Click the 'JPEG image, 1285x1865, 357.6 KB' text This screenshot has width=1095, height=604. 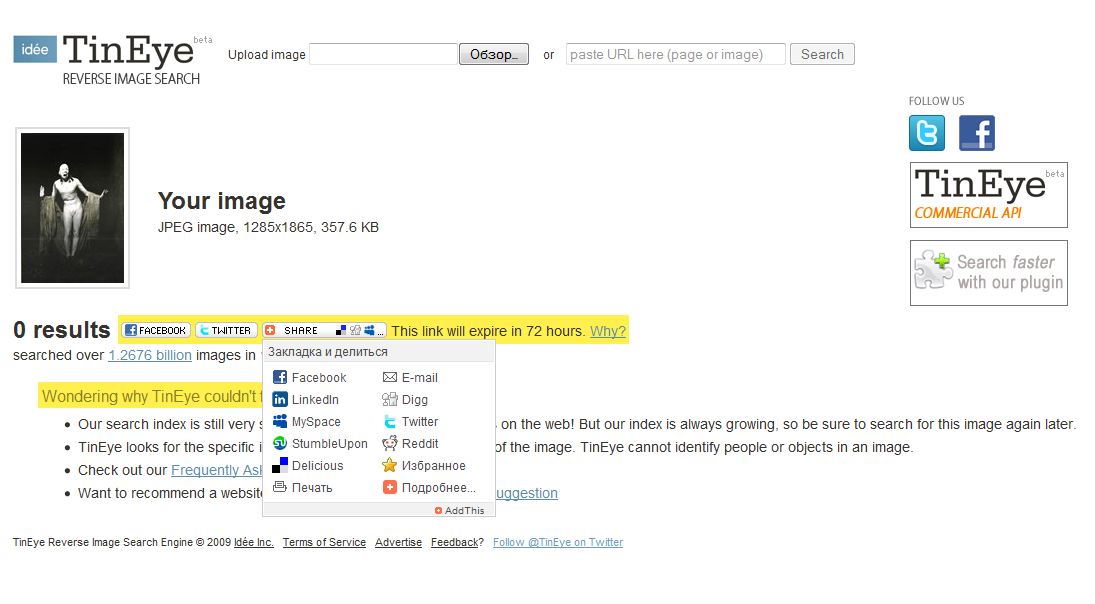pyautogui.click(x=268, y=227)
